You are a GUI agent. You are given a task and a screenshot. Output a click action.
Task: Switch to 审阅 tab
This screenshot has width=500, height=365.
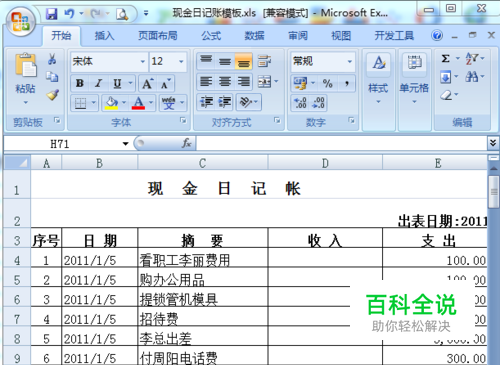298,35
